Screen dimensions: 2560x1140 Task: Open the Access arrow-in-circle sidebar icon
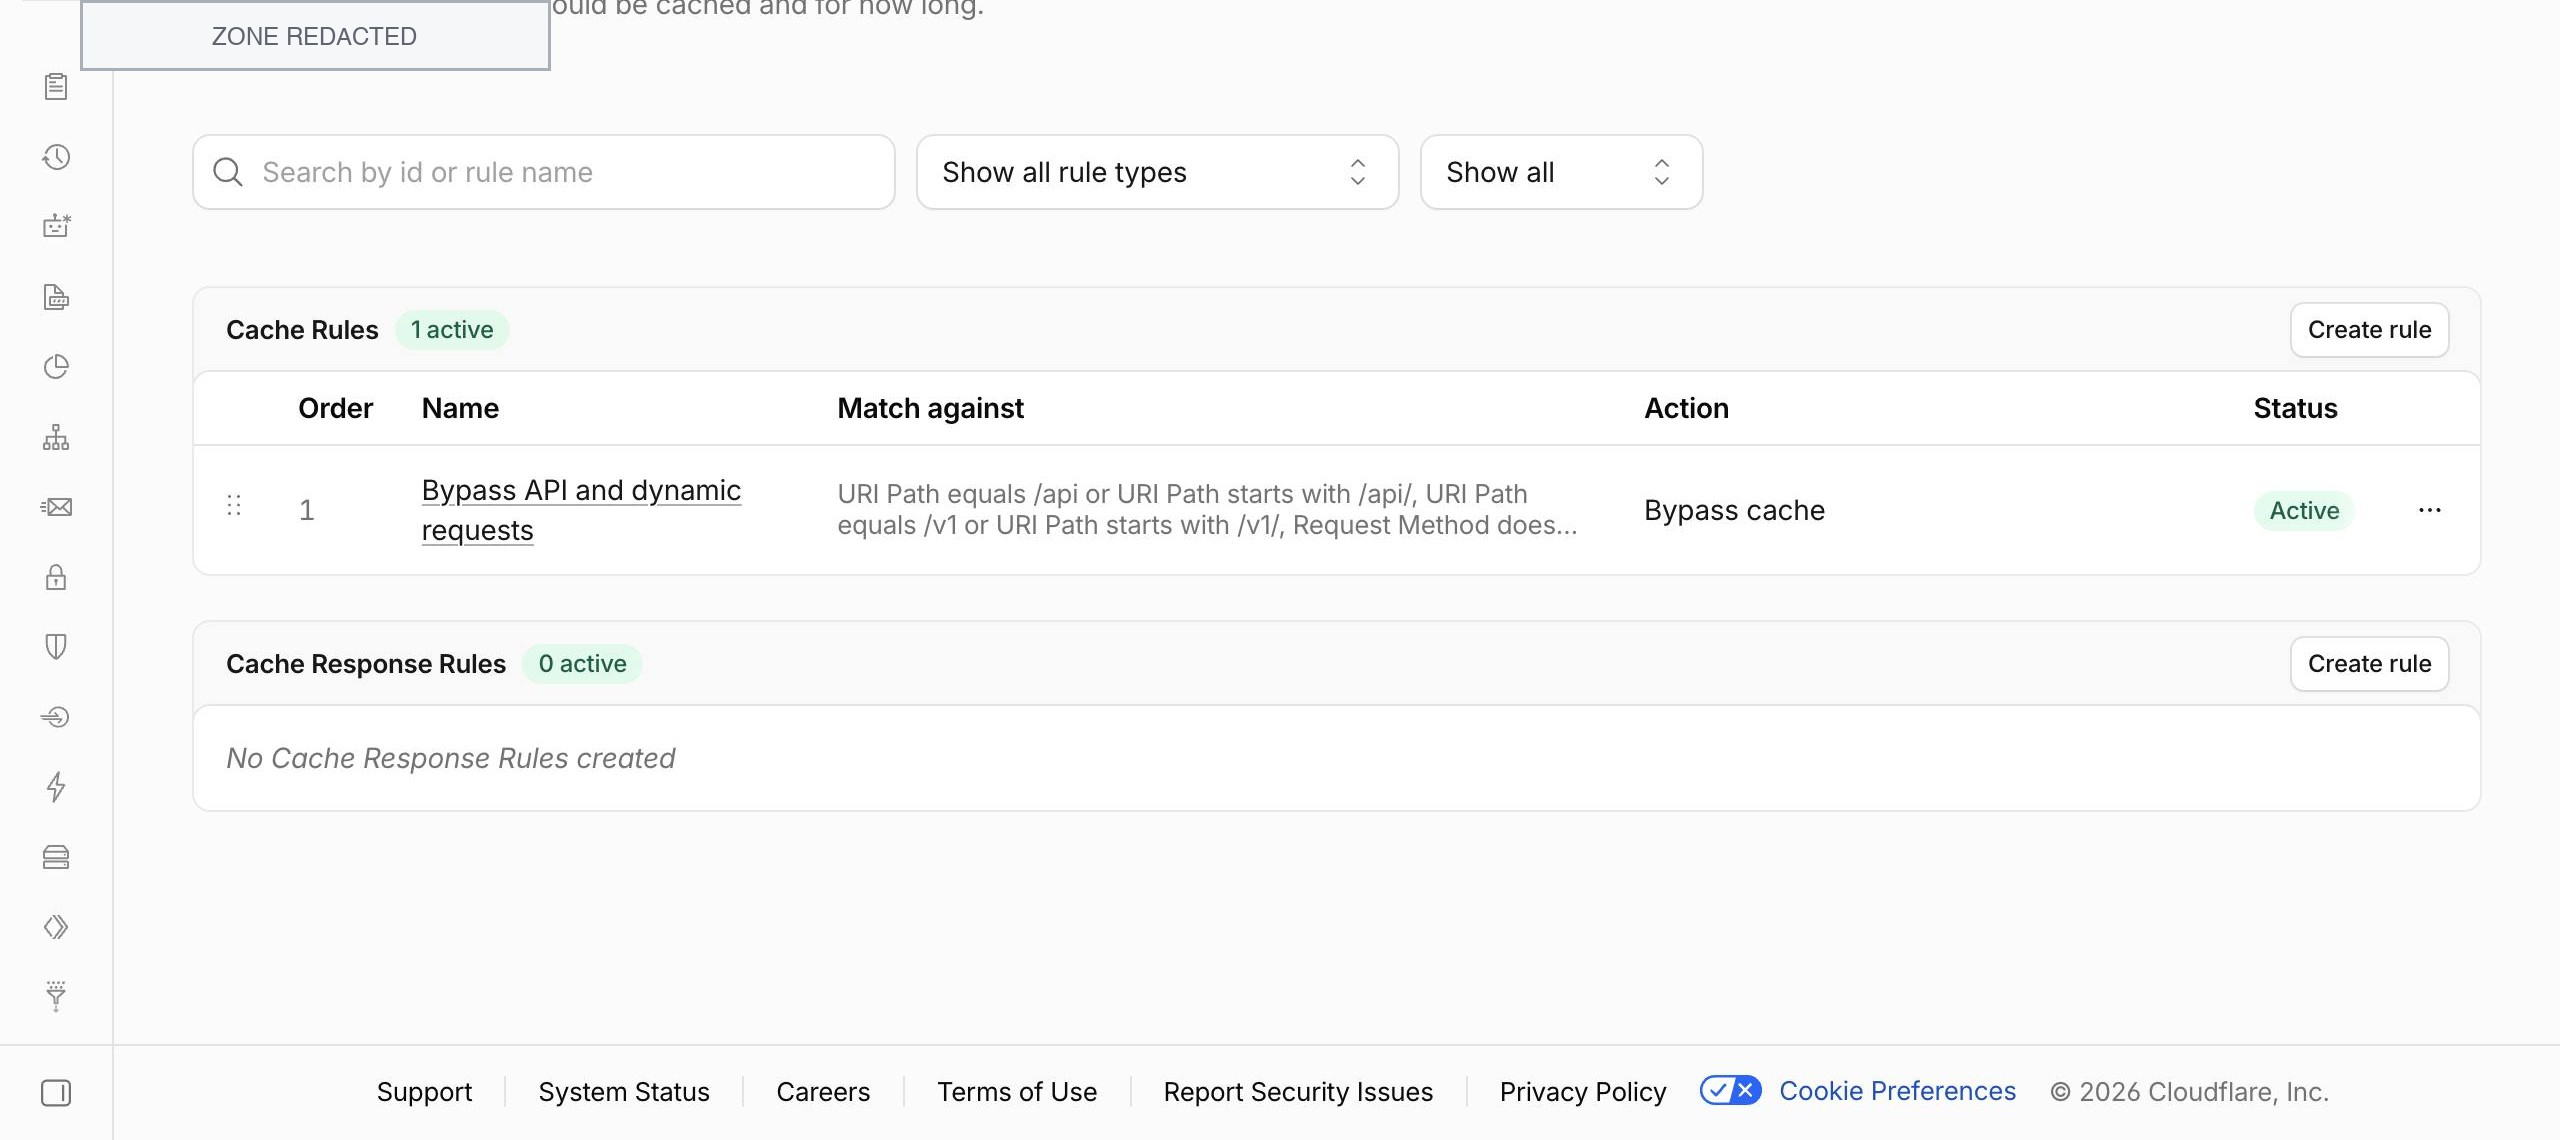(56, 717)
